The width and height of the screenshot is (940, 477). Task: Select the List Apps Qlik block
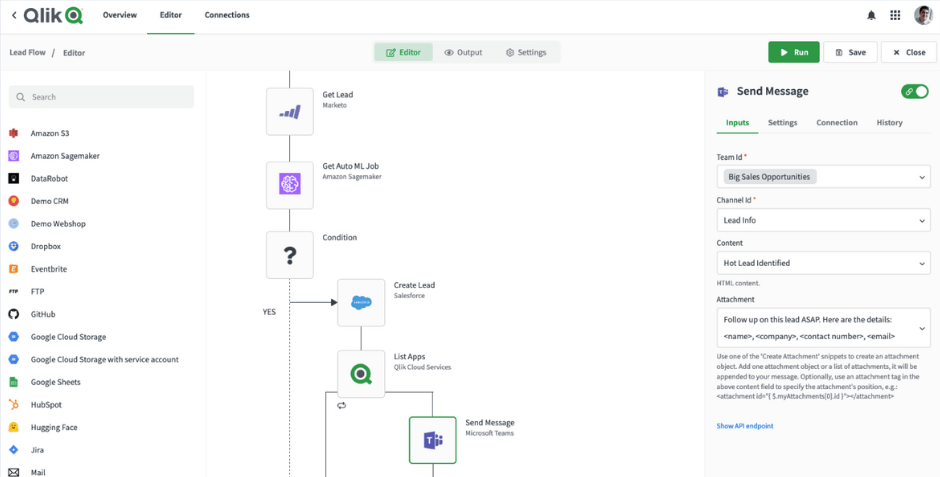pos(361,374)
